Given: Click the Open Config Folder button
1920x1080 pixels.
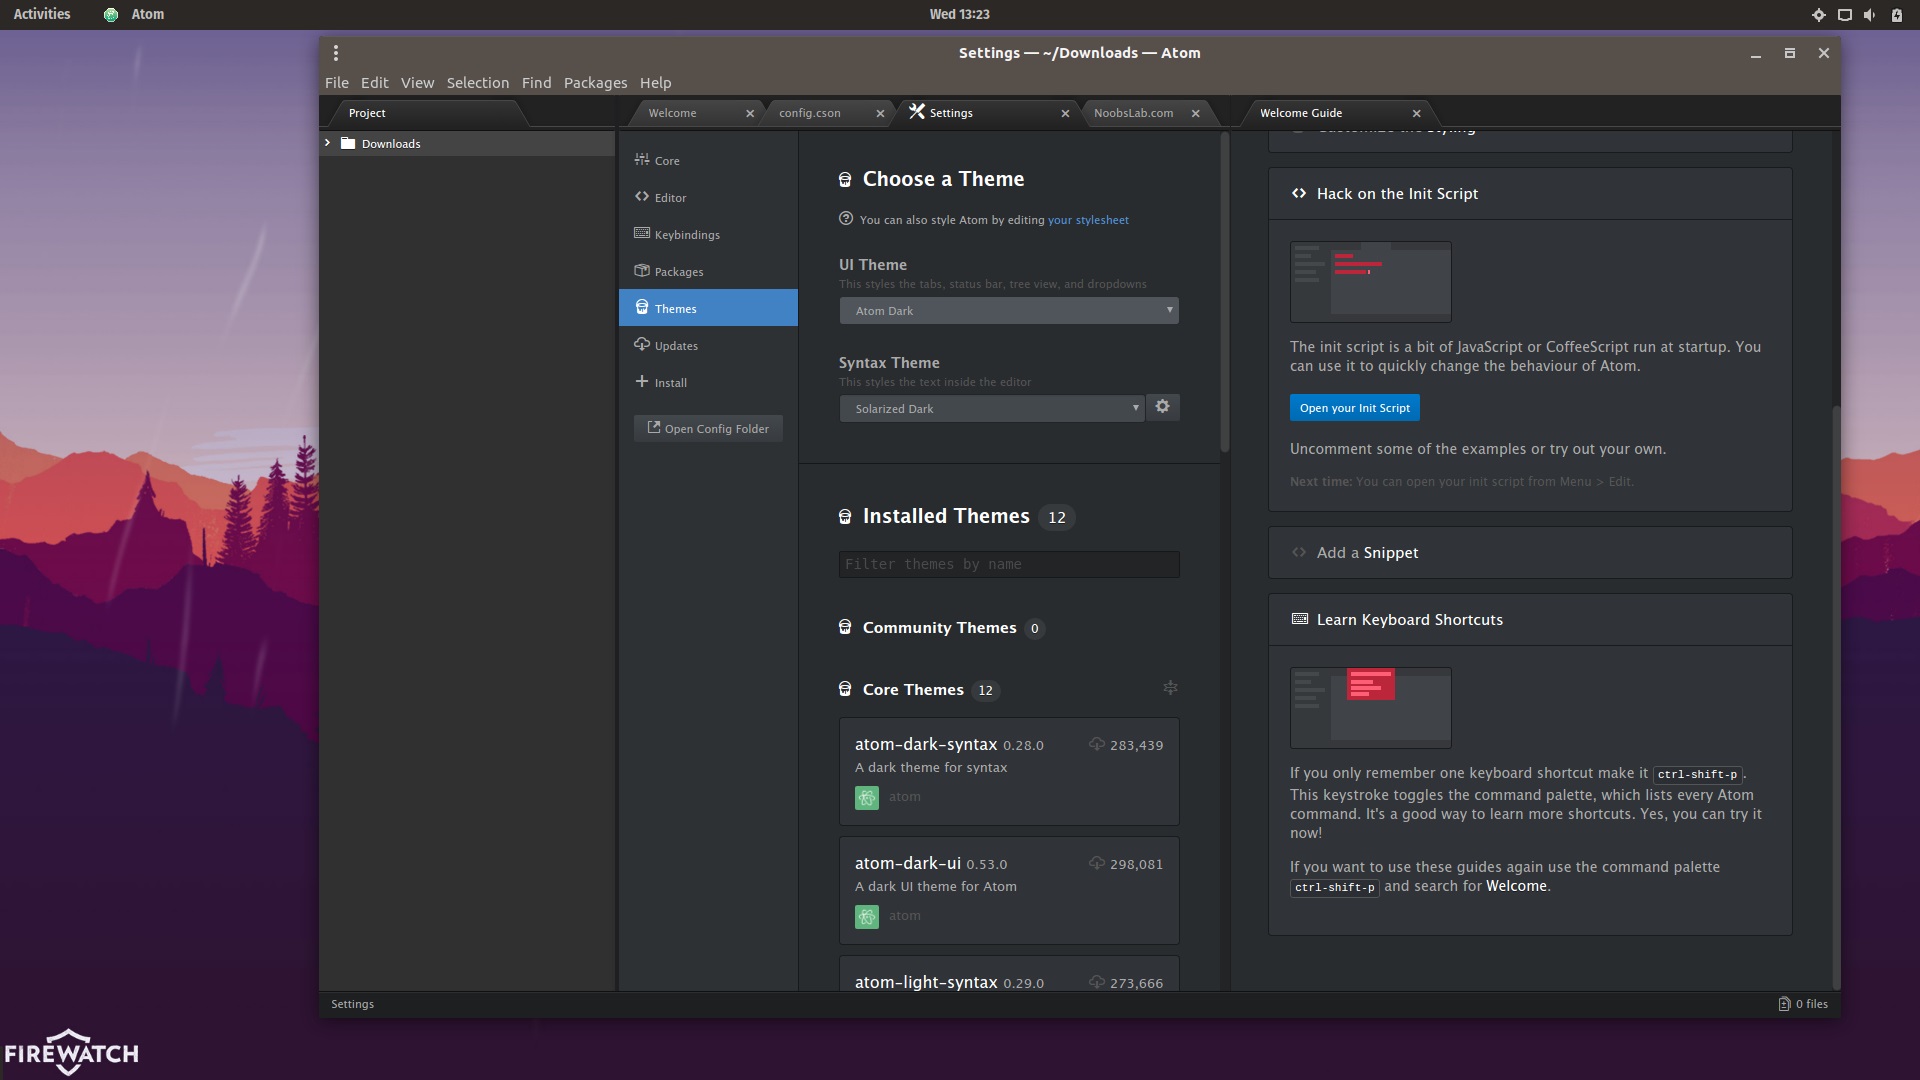Looking at the screenshot, I should pyautogui.click(x=708, y=429).
